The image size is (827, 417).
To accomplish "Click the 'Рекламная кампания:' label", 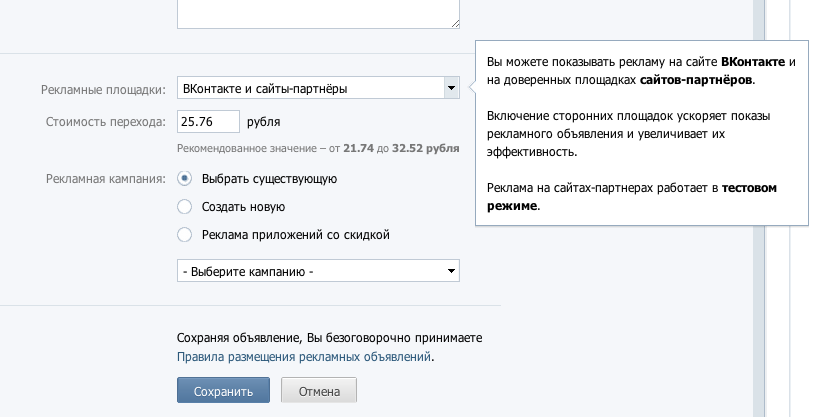I will click(105, 179).
